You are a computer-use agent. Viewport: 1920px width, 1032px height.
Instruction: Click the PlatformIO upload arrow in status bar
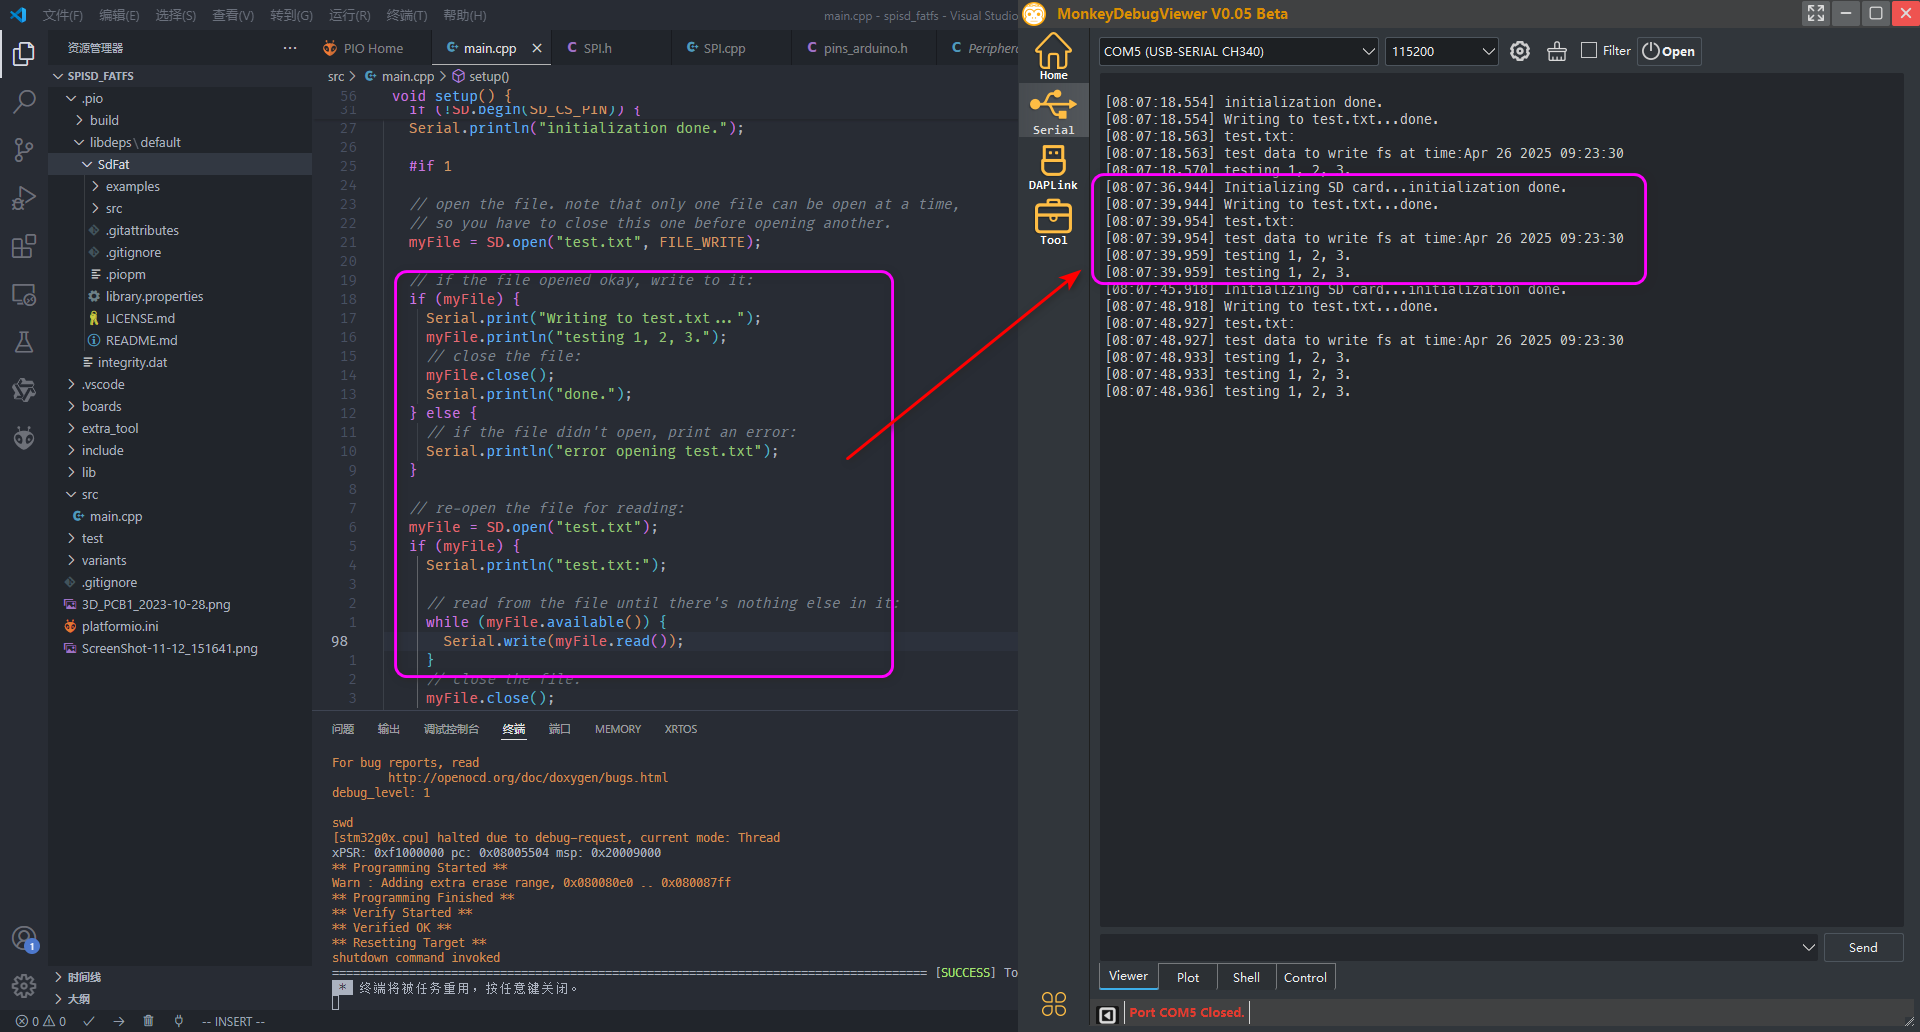[x=119, y=1021]
